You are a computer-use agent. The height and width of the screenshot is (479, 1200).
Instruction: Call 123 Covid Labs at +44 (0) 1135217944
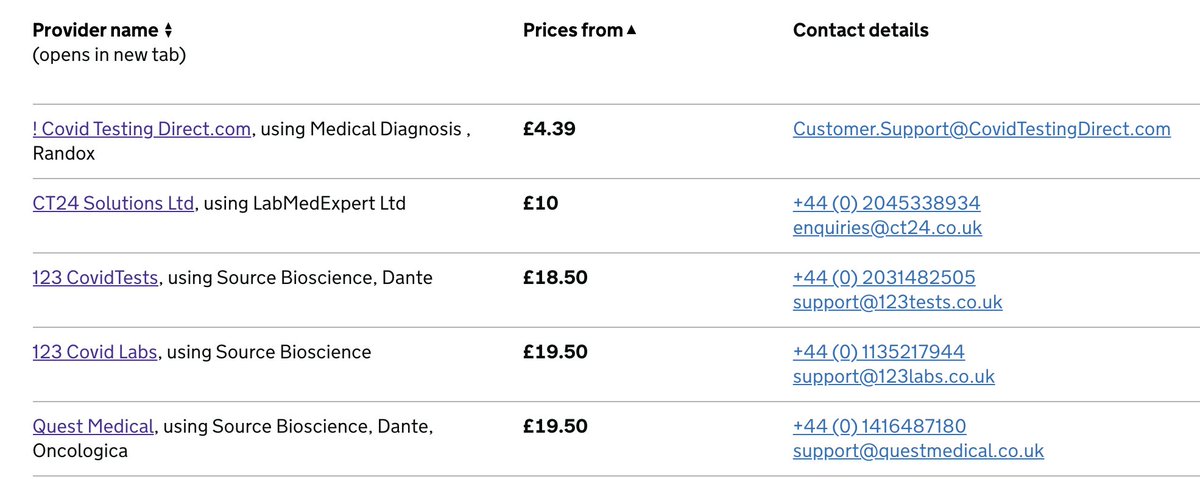pyautogui.click(x=879, y=352)
